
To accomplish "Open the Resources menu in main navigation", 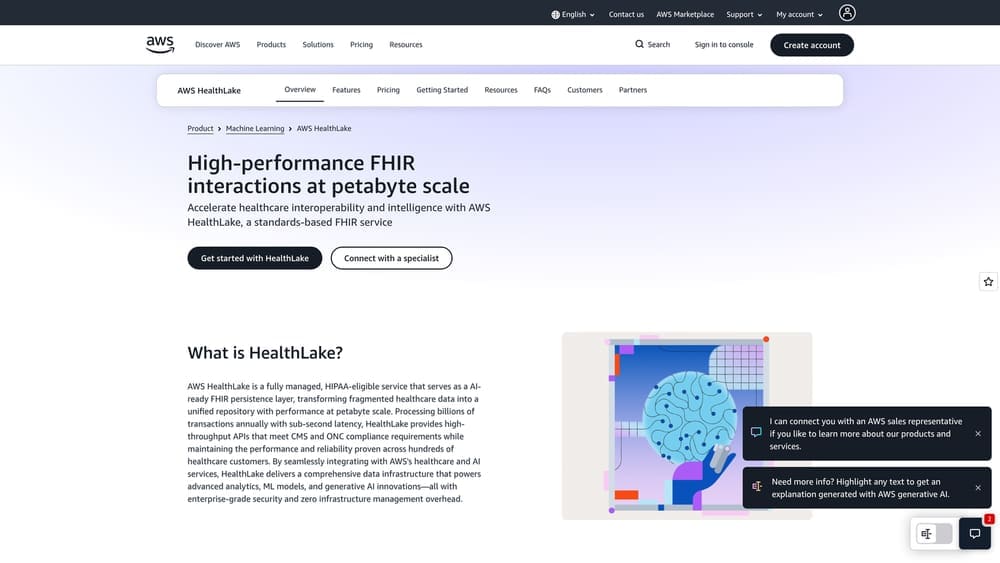I will (406, 45).
